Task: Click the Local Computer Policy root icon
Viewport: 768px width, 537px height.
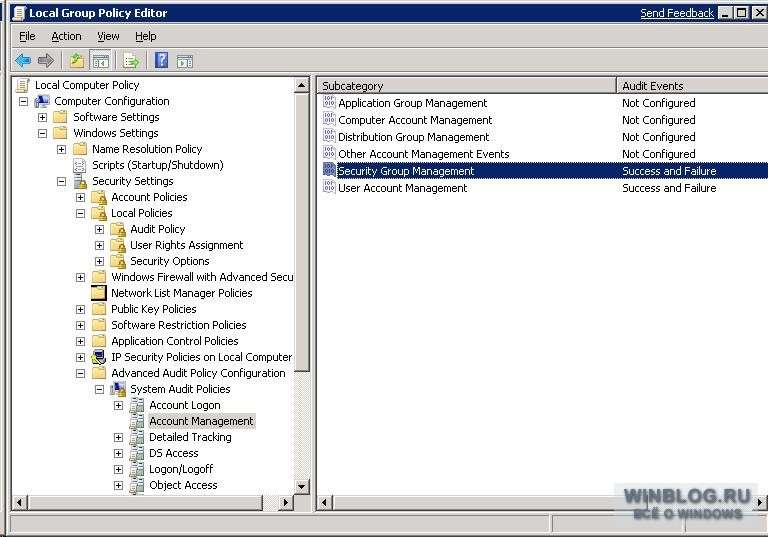Action: (x=23, y=85)
